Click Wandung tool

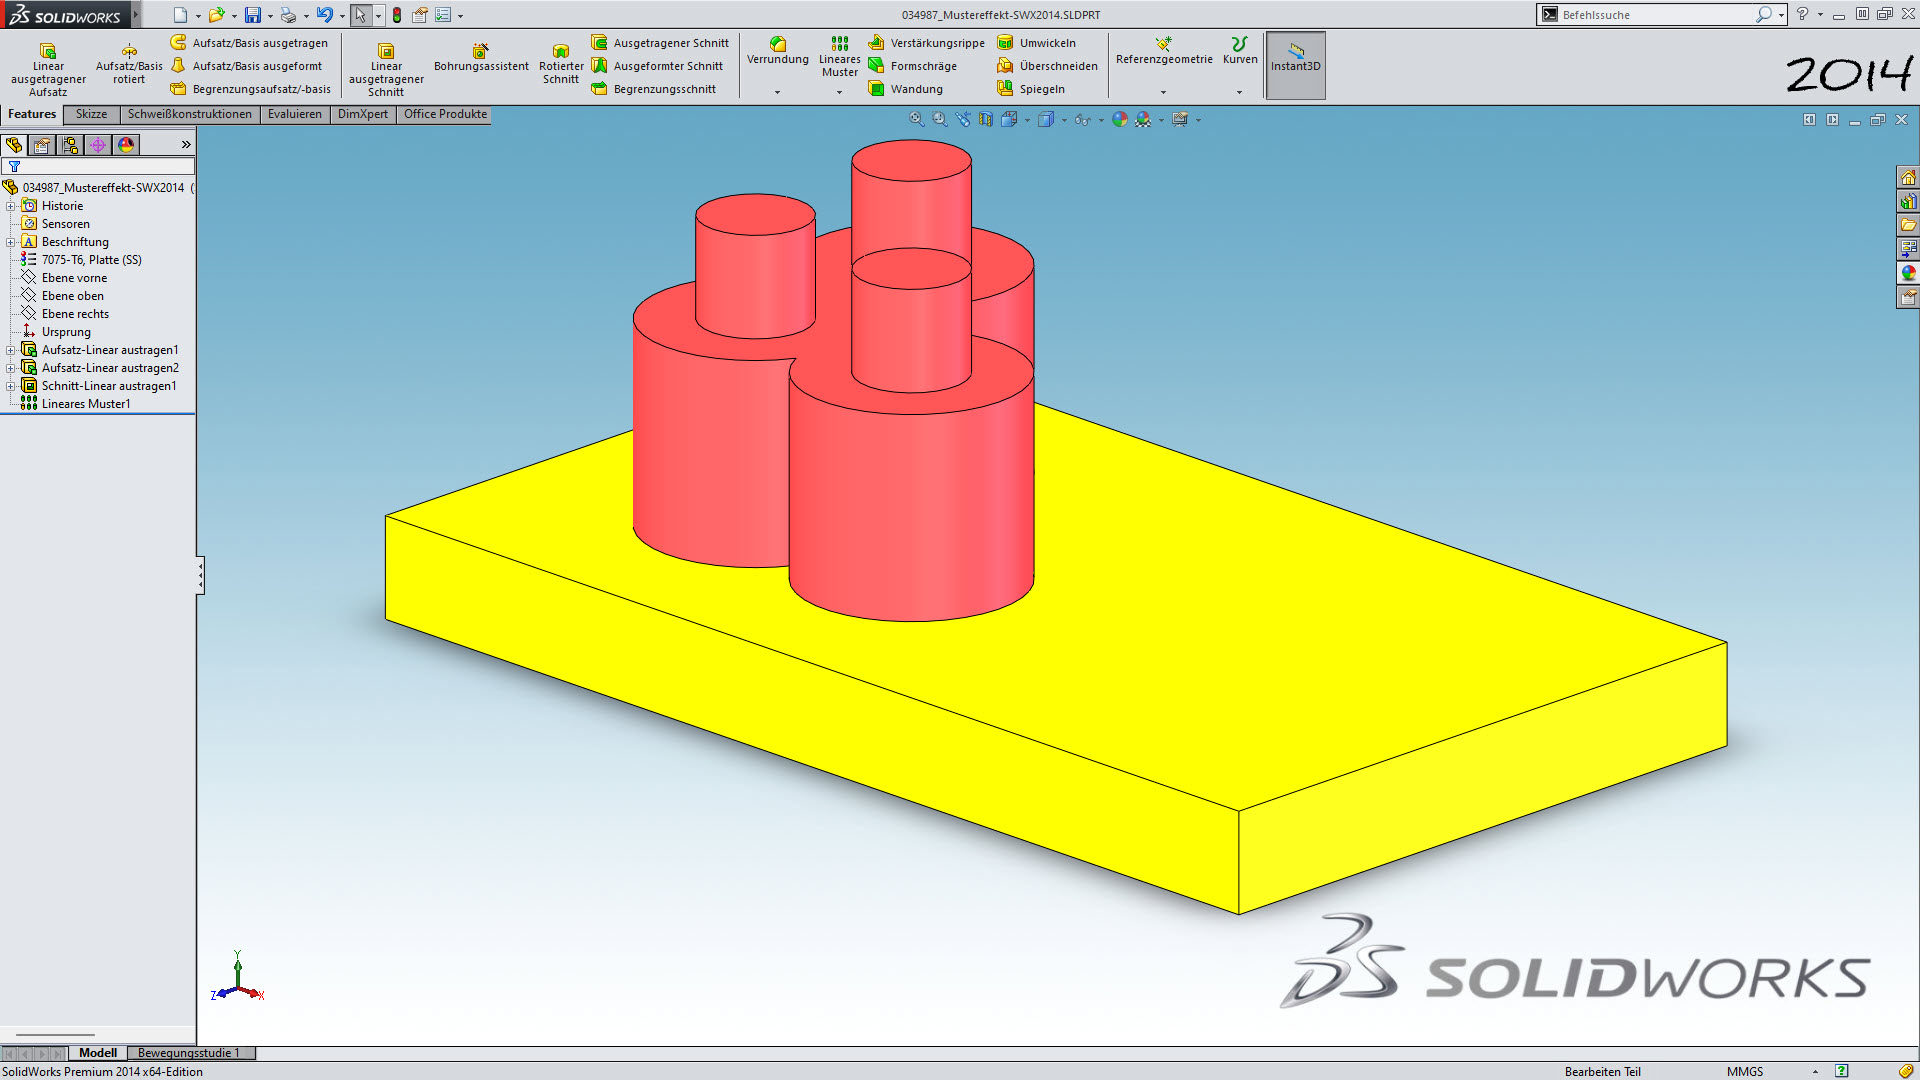[x=906, y=89]
